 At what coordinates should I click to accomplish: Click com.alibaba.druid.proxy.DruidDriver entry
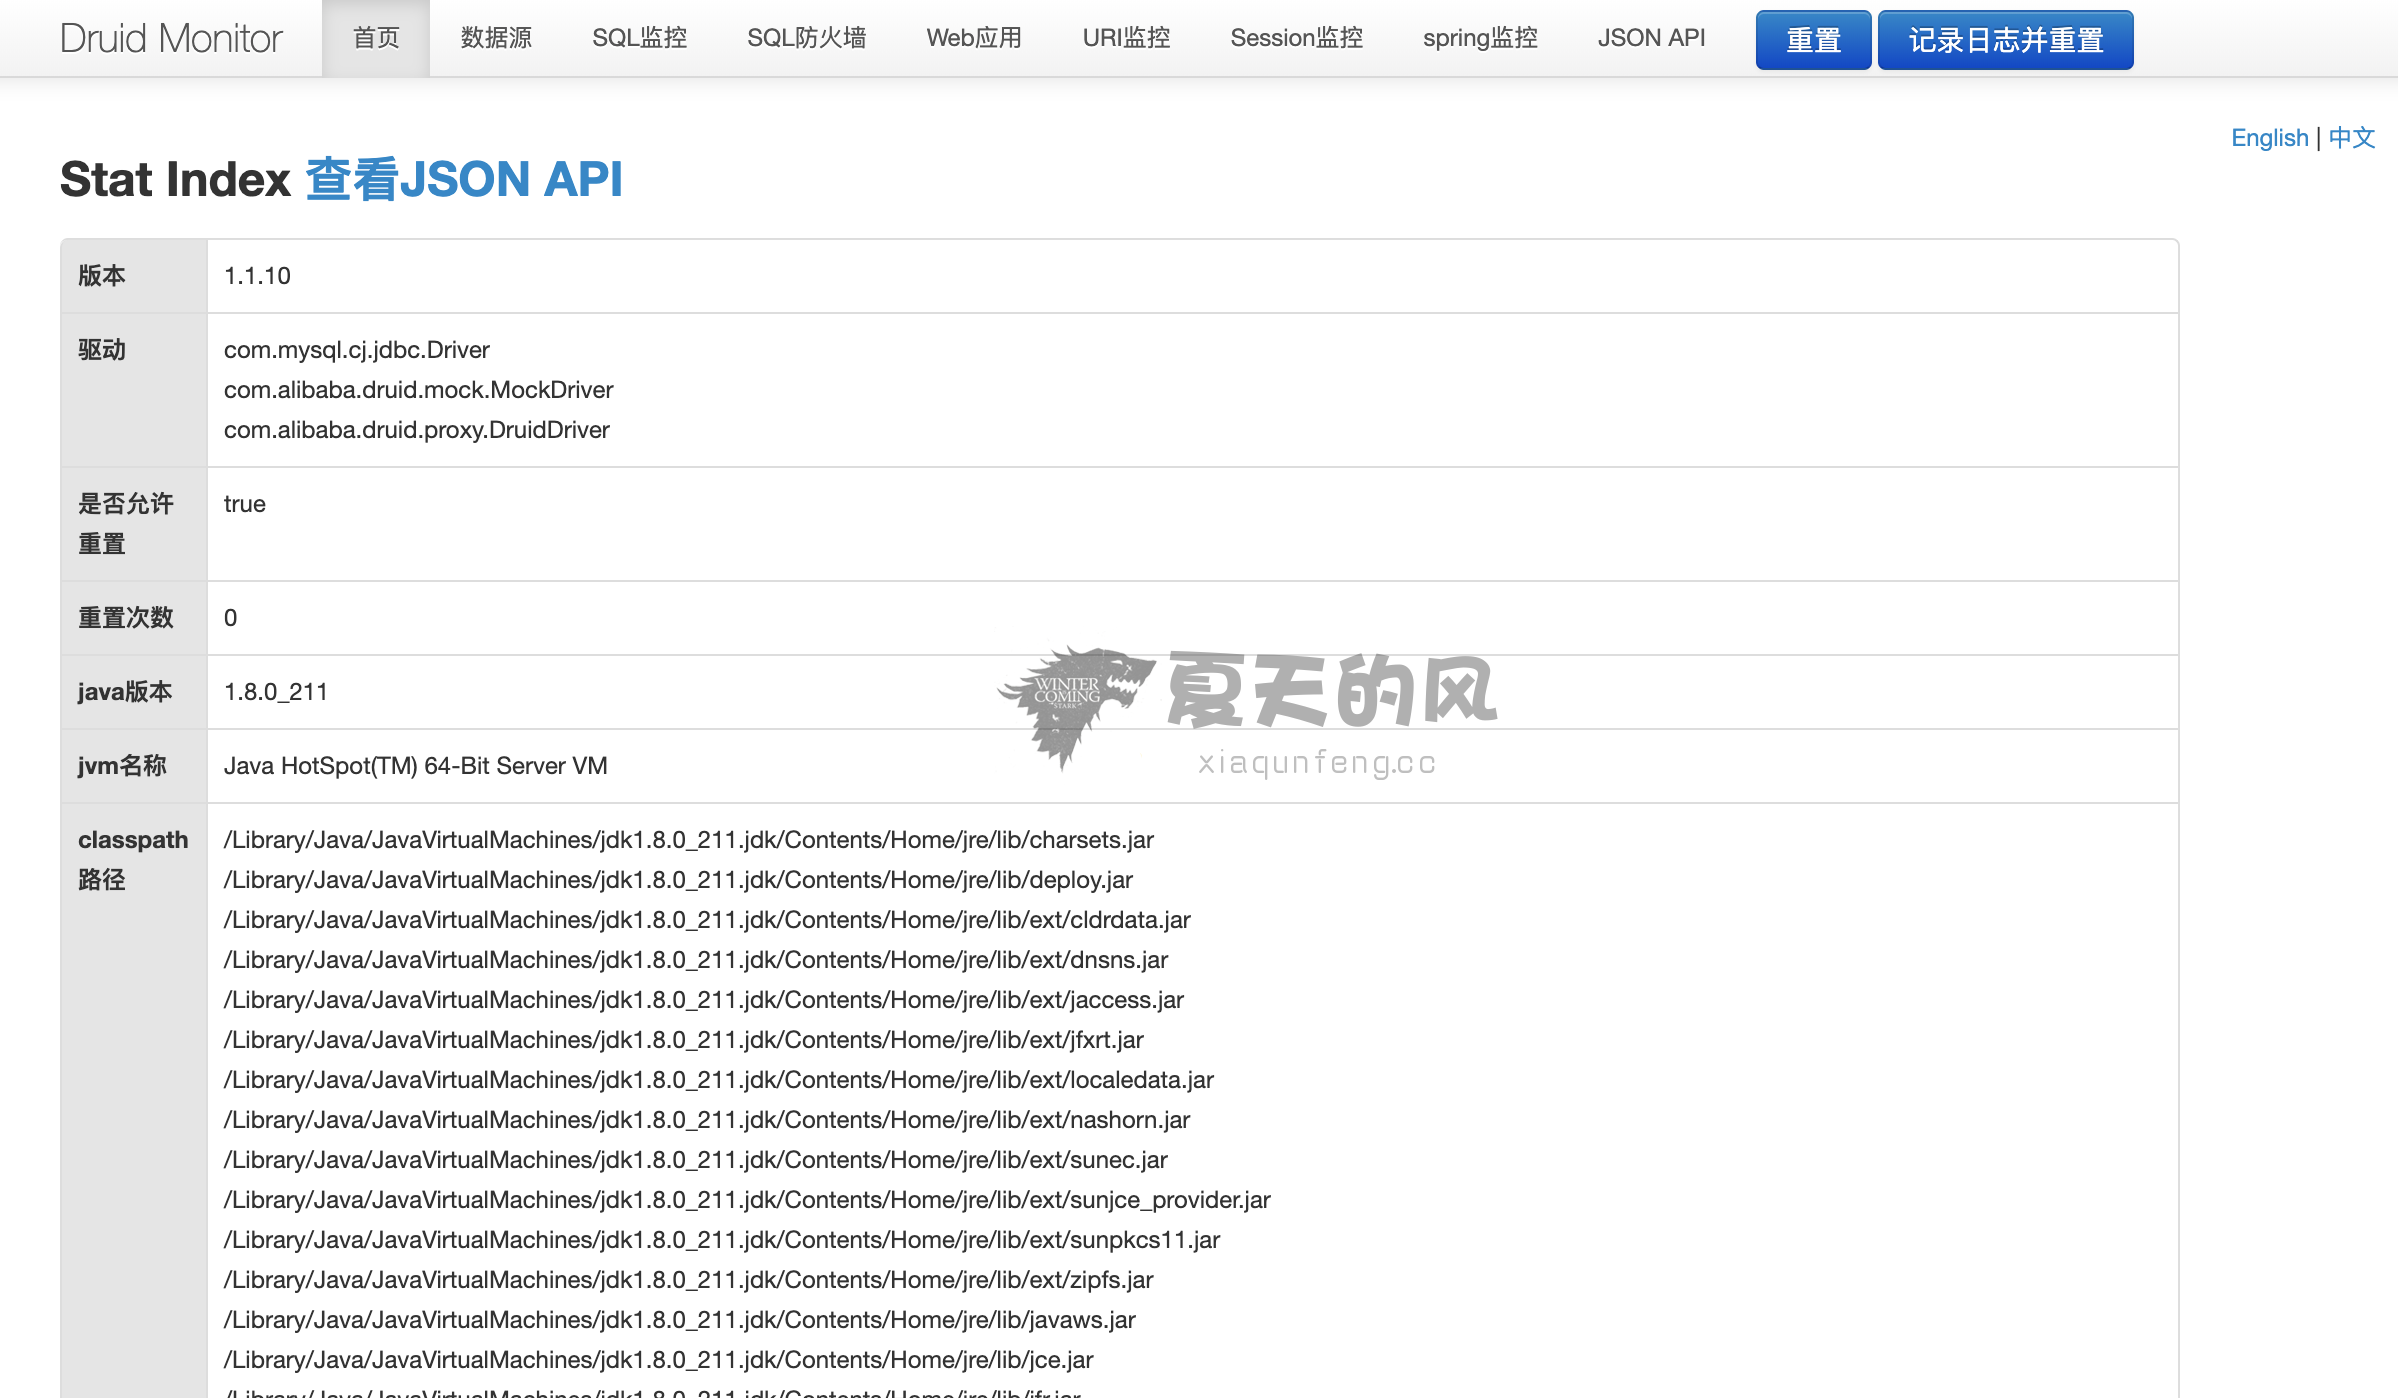[x=417, y=430]
